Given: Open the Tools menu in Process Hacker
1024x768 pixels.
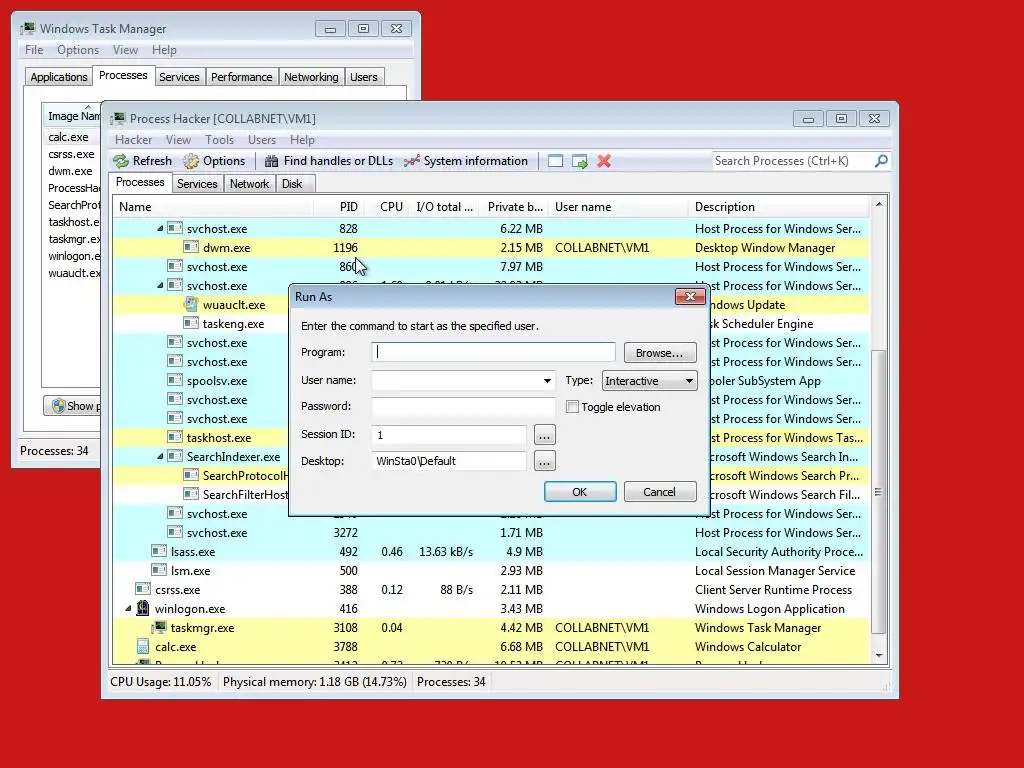Looking at the screenshot, I should click(219, 140).
